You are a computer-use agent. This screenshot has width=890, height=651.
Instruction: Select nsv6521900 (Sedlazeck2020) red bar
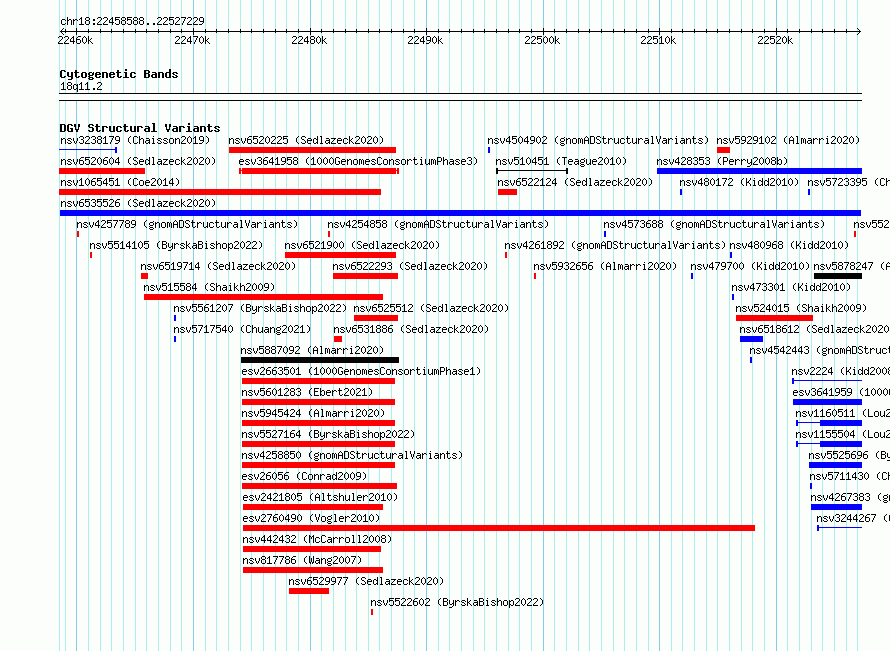pos(341,255)
